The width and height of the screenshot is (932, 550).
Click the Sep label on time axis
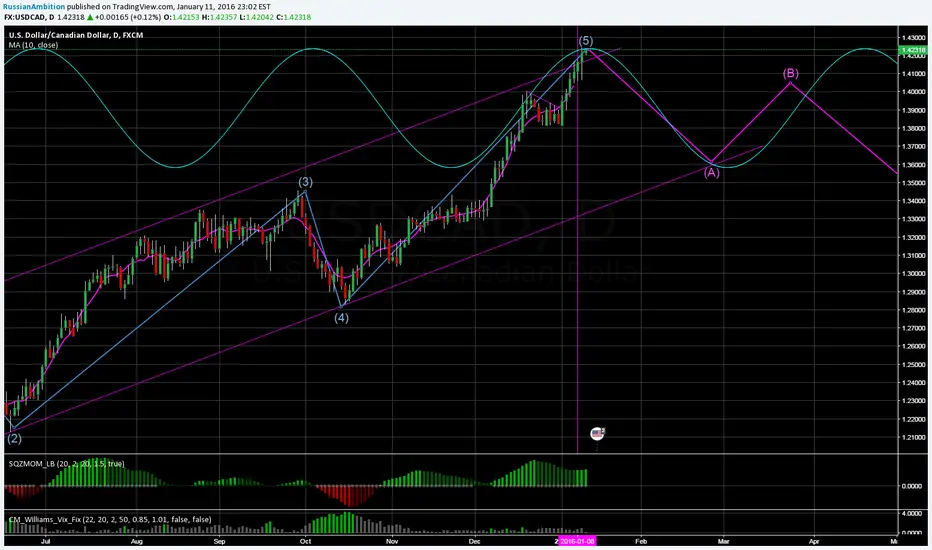pyautogui.click(x=219, y=542)
